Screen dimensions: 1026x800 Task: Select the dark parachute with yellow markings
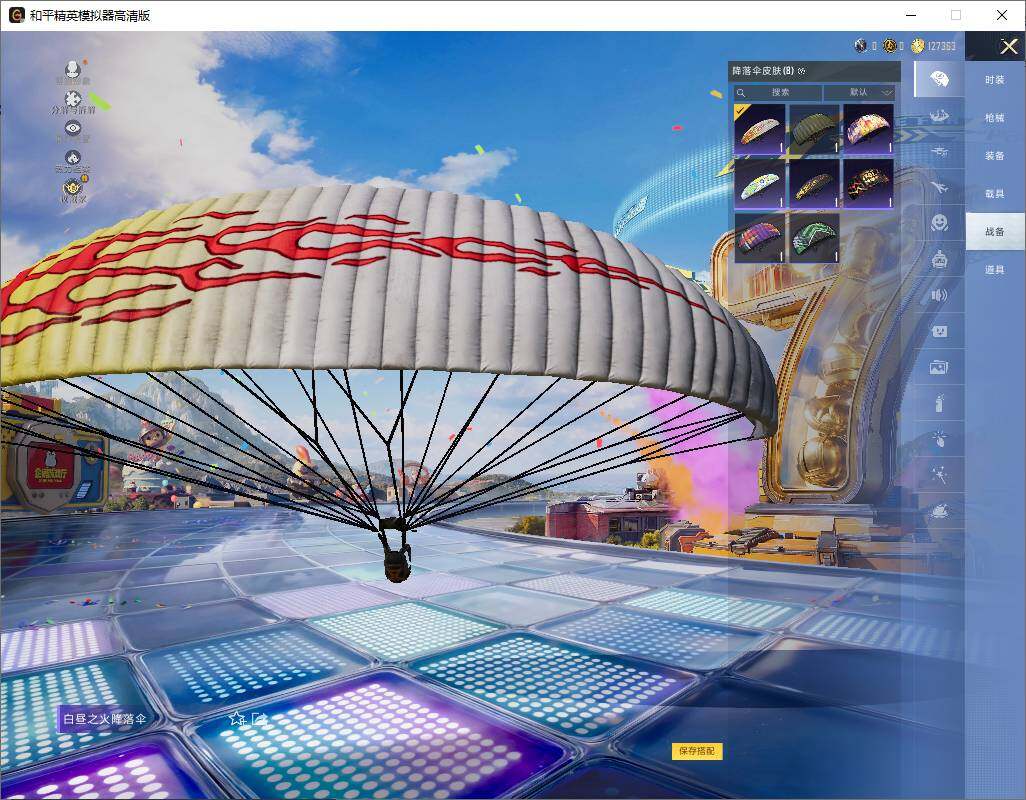click(813, 183)
